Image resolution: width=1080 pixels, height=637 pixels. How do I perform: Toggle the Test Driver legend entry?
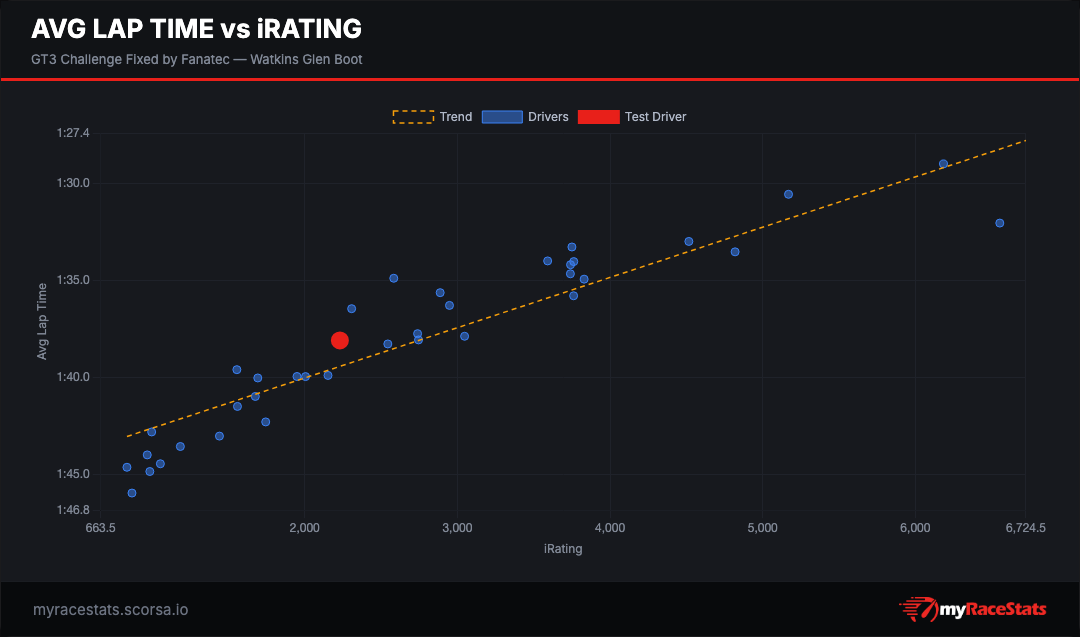632,117
